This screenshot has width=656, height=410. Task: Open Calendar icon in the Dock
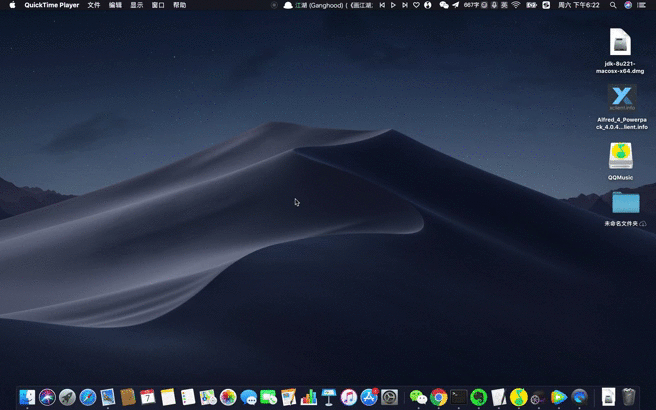click(148, 397)
